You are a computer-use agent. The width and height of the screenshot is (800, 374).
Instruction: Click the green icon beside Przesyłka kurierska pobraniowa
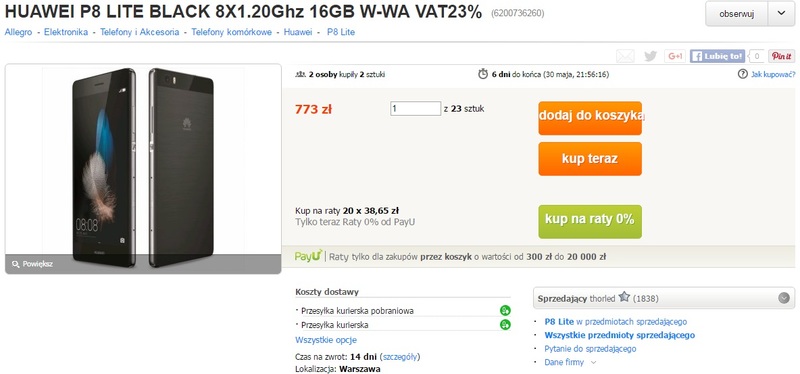click(x=505, y=310)
